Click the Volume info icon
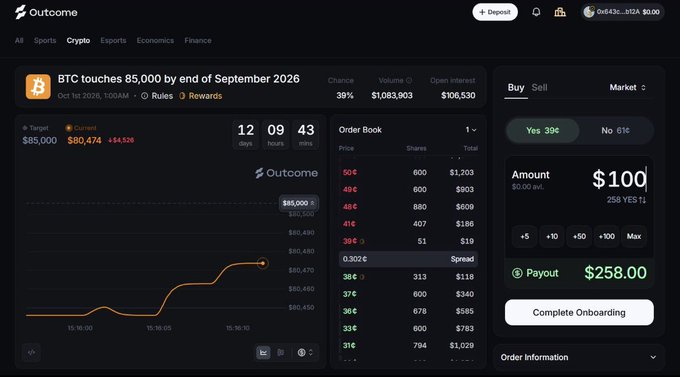The height and width of the screenshot is (377, 680). [x=409, y=80]
